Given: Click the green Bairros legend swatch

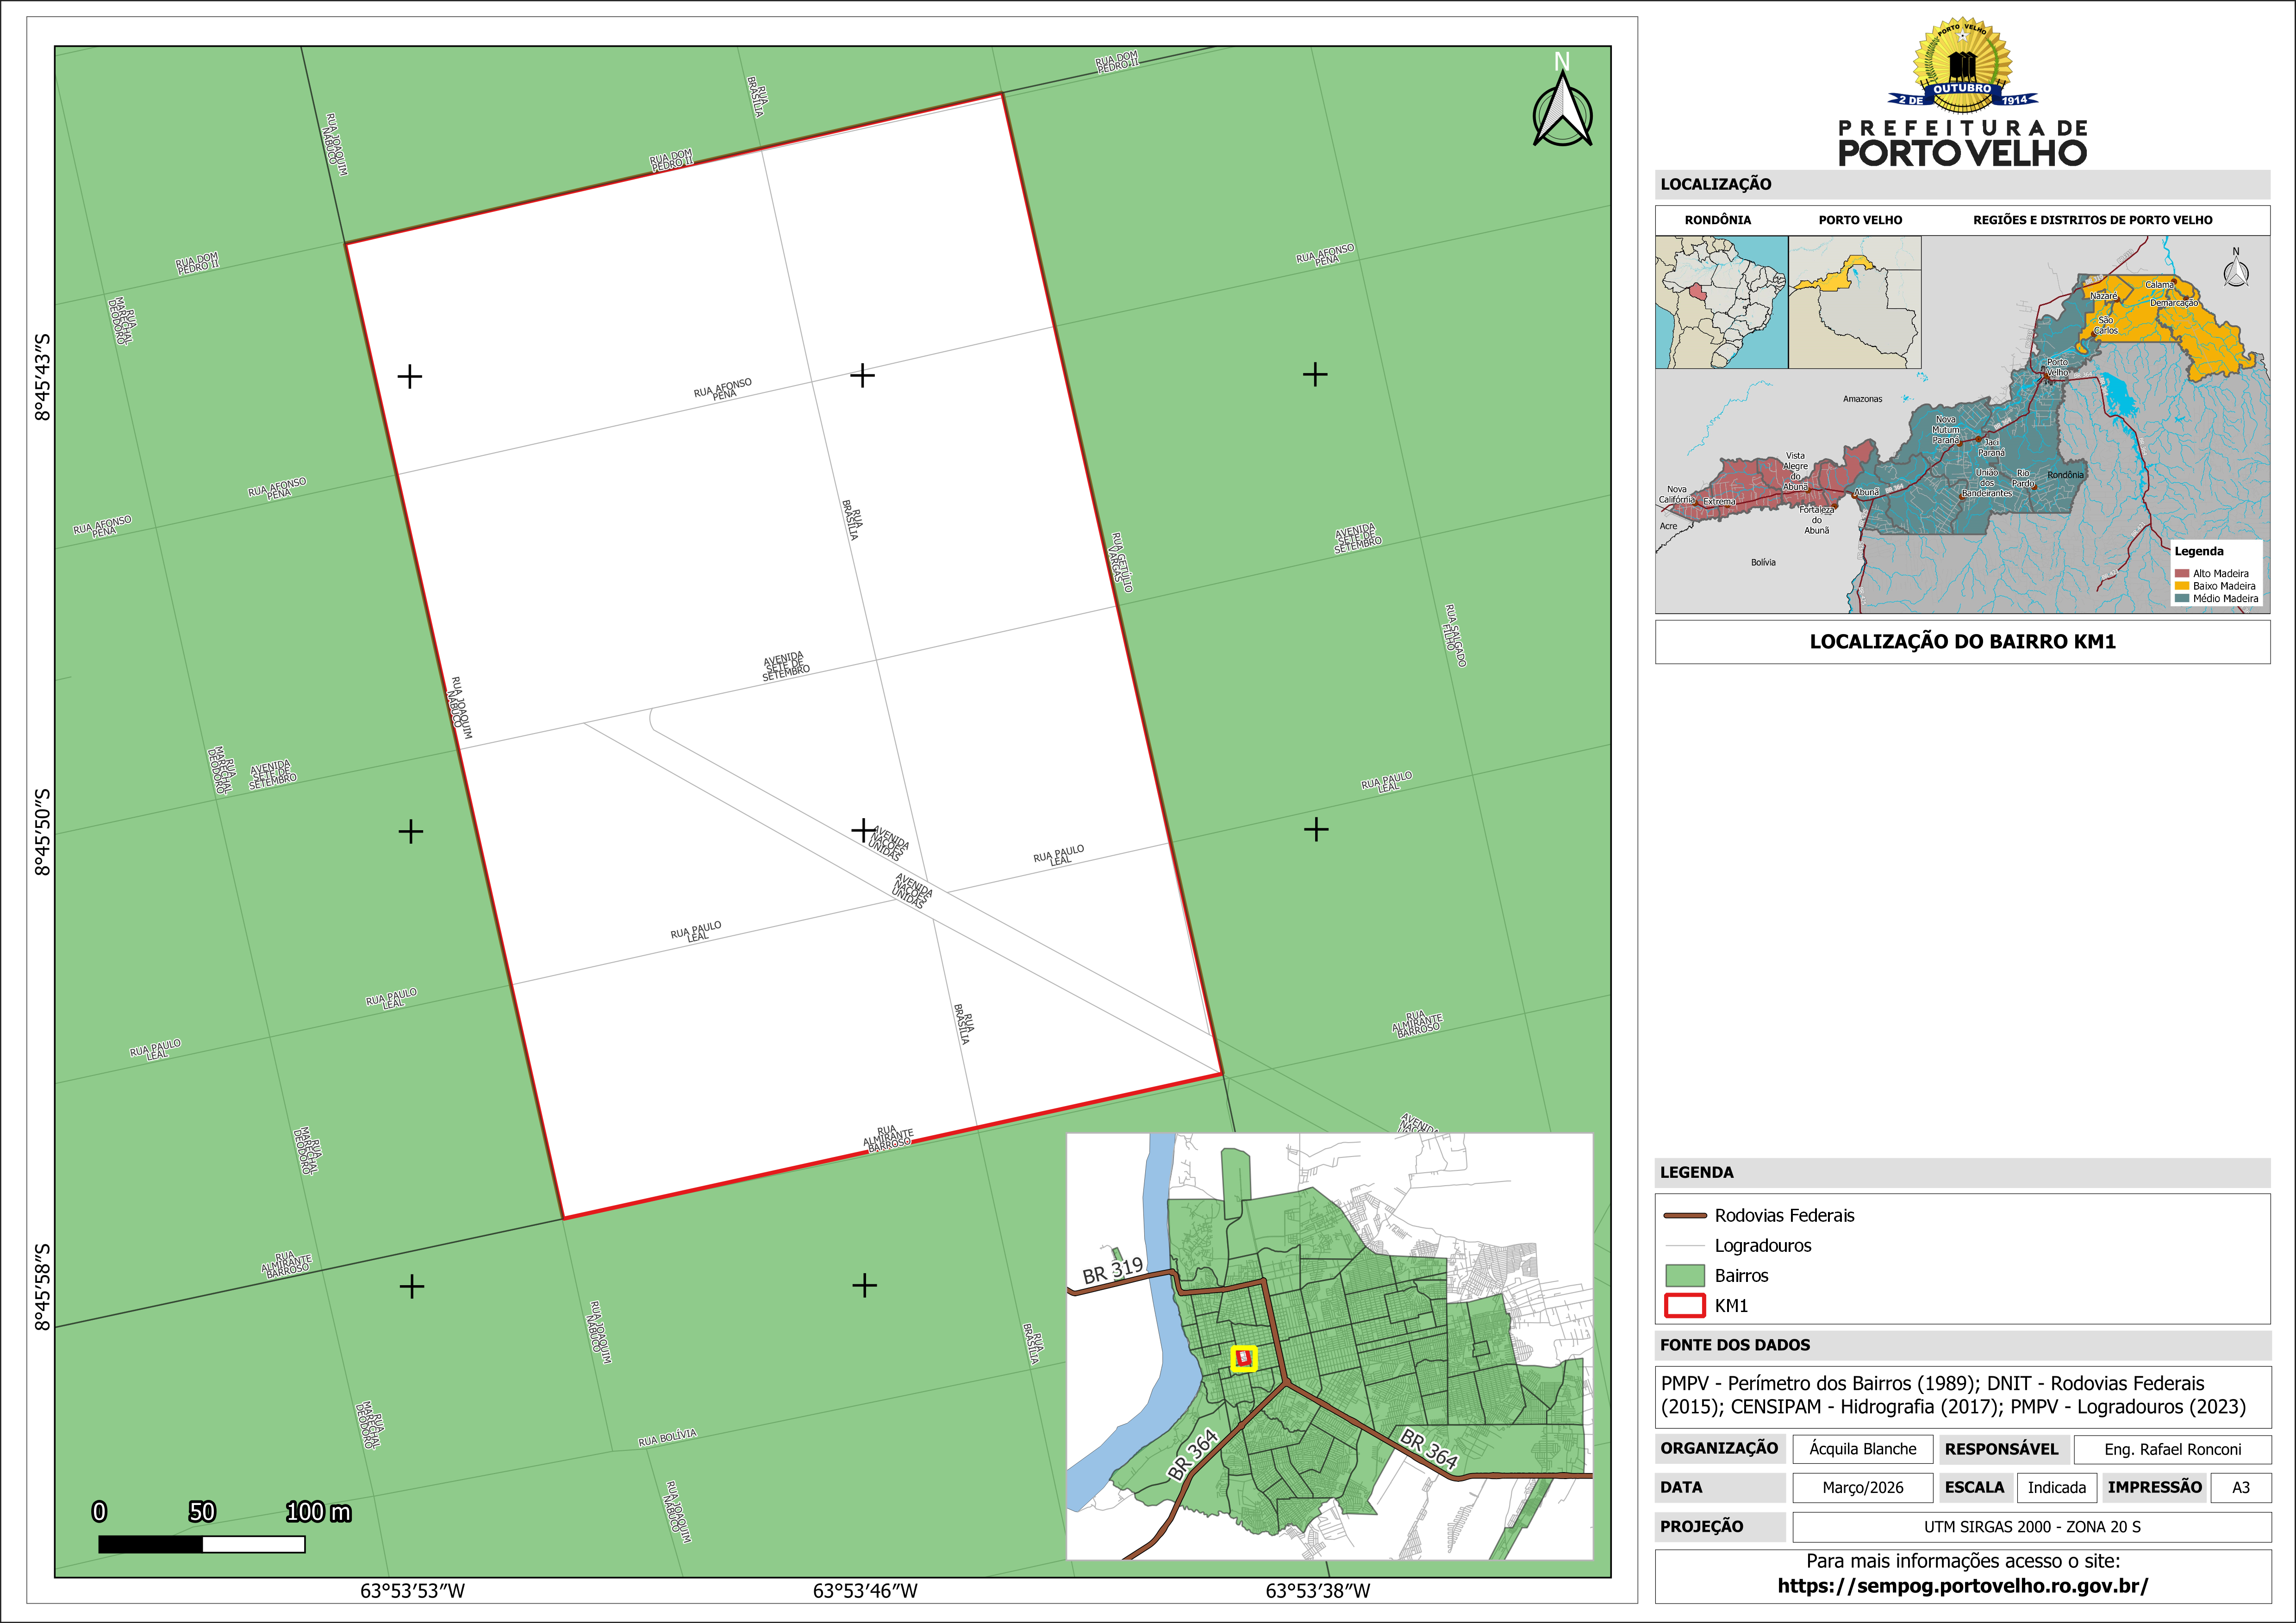Looking at the screenshot, I should 1684,1276.
